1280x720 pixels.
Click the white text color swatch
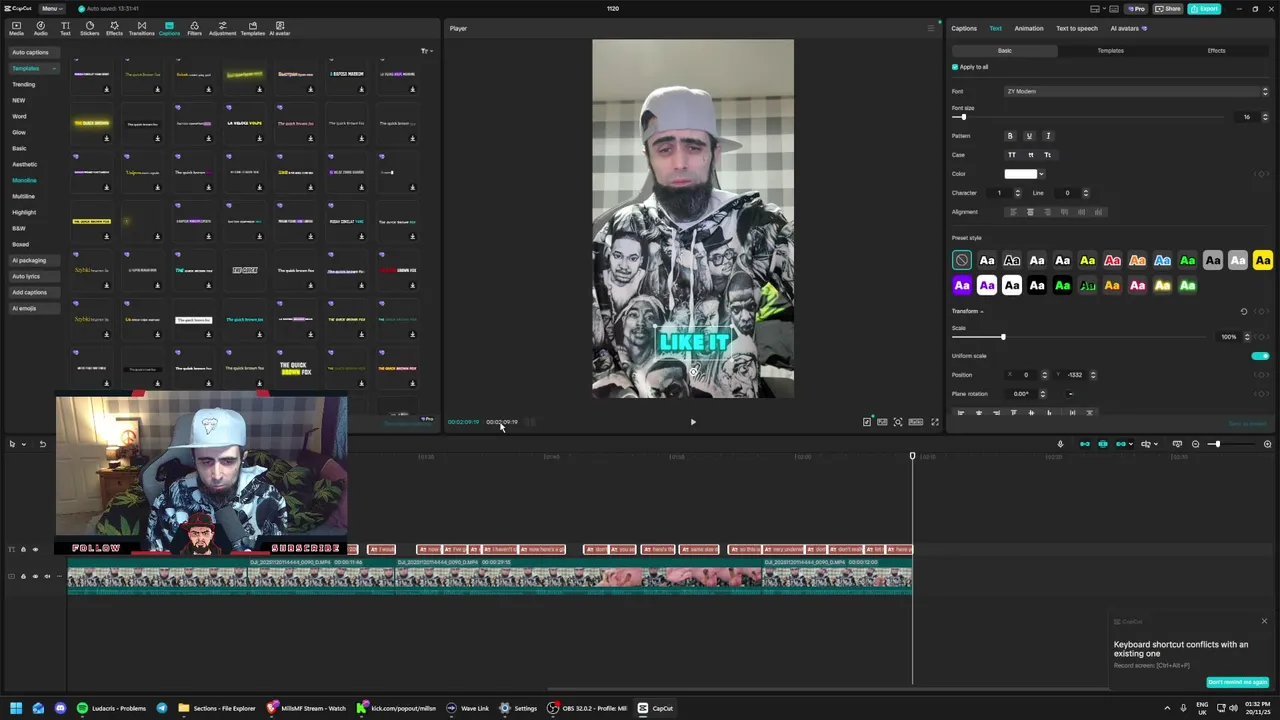(x=1020, y=174)
